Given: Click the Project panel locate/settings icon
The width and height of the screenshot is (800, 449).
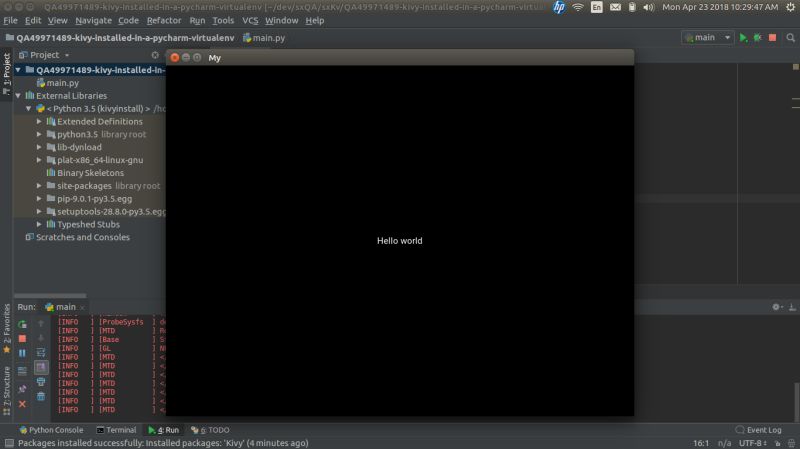Looking at the screenshot, I should tap(155, 55).
